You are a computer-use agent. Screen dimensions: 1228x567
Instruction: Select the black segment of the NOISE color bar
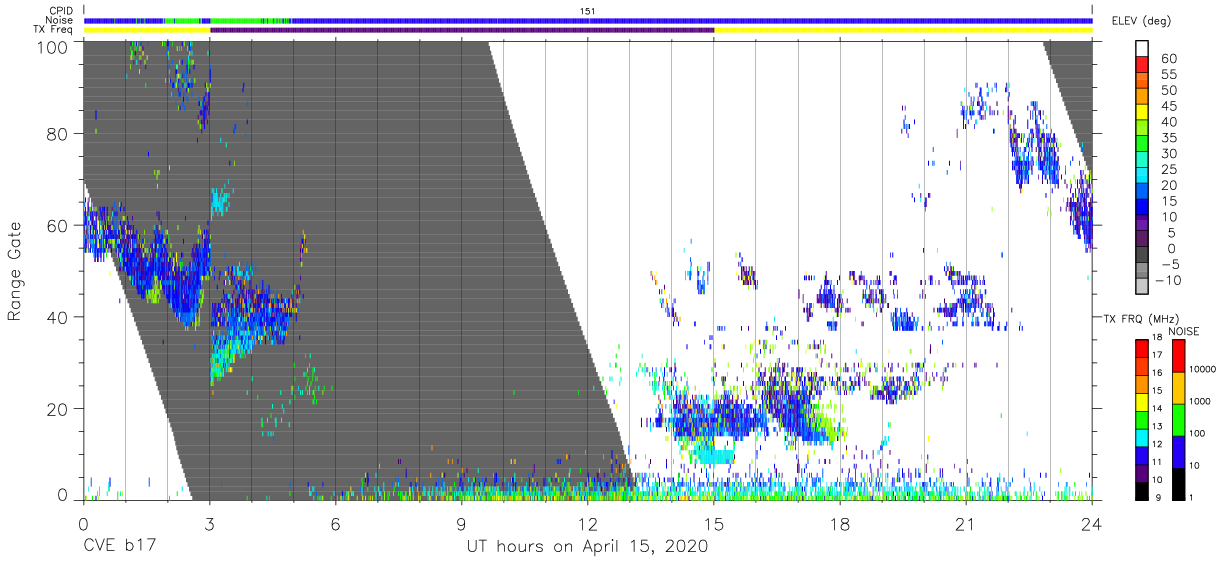pyautogui.click(x=1177, y=482)
